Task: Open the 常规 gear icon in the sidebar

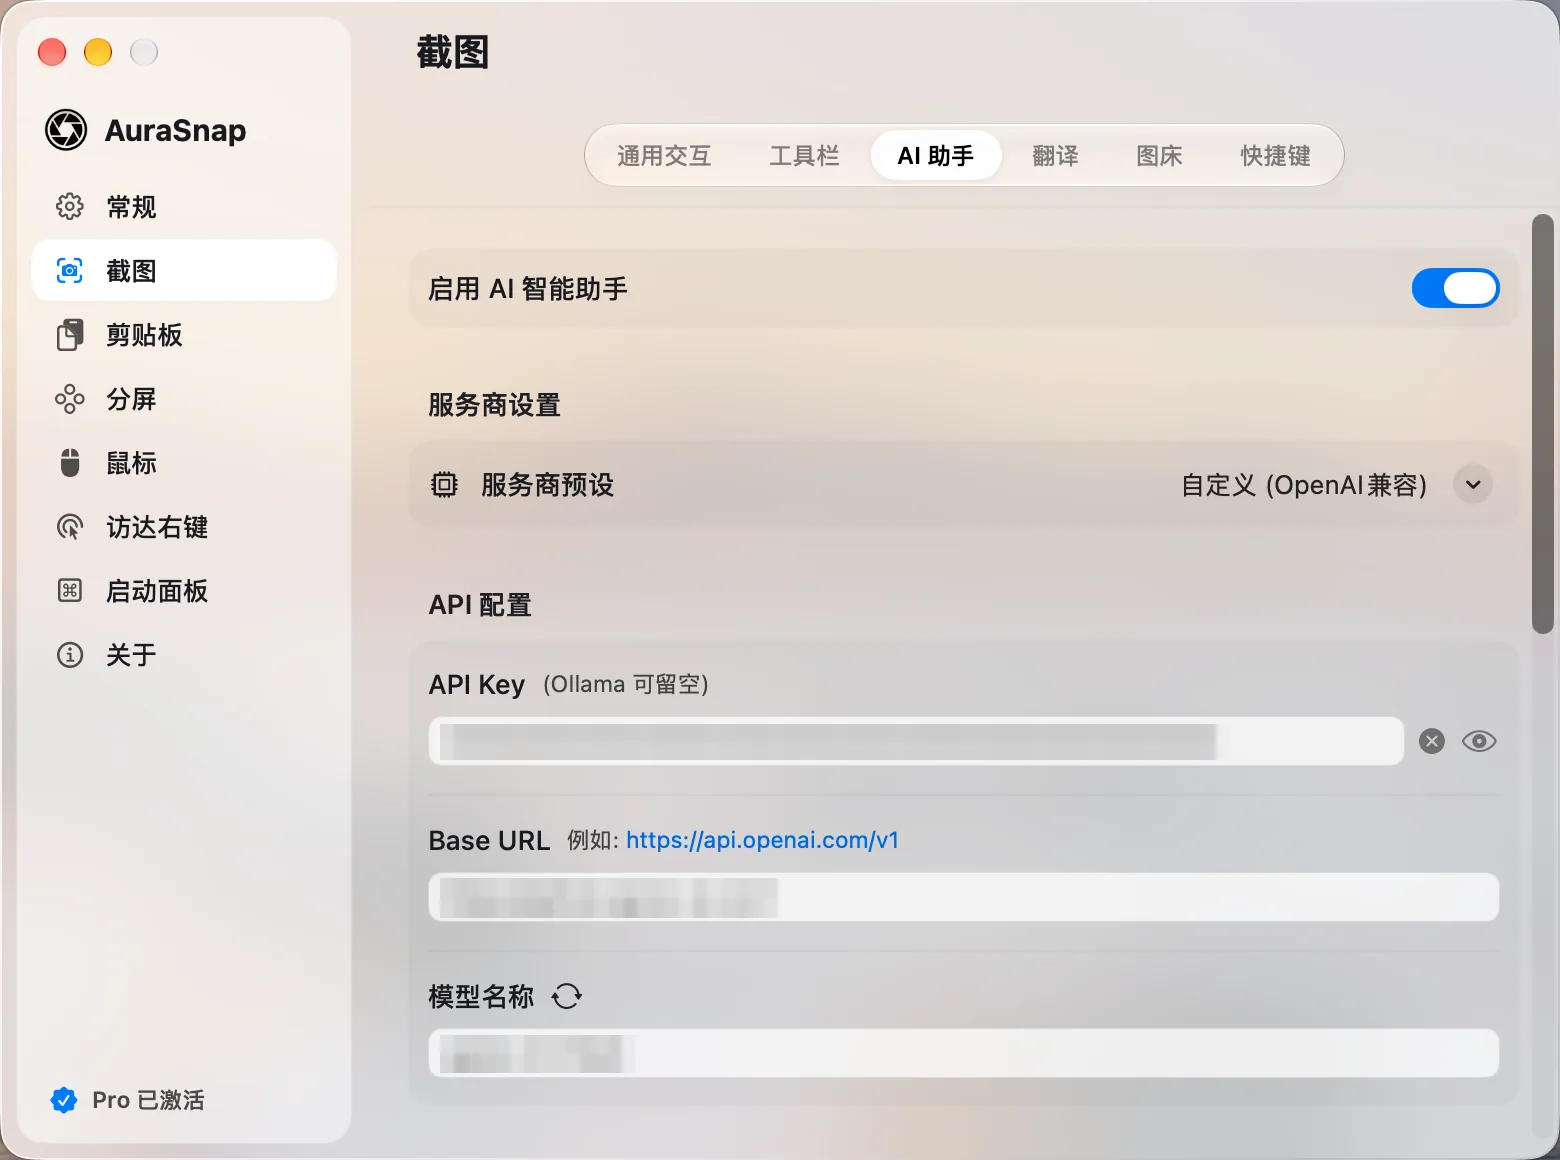Action: [69, 206]
